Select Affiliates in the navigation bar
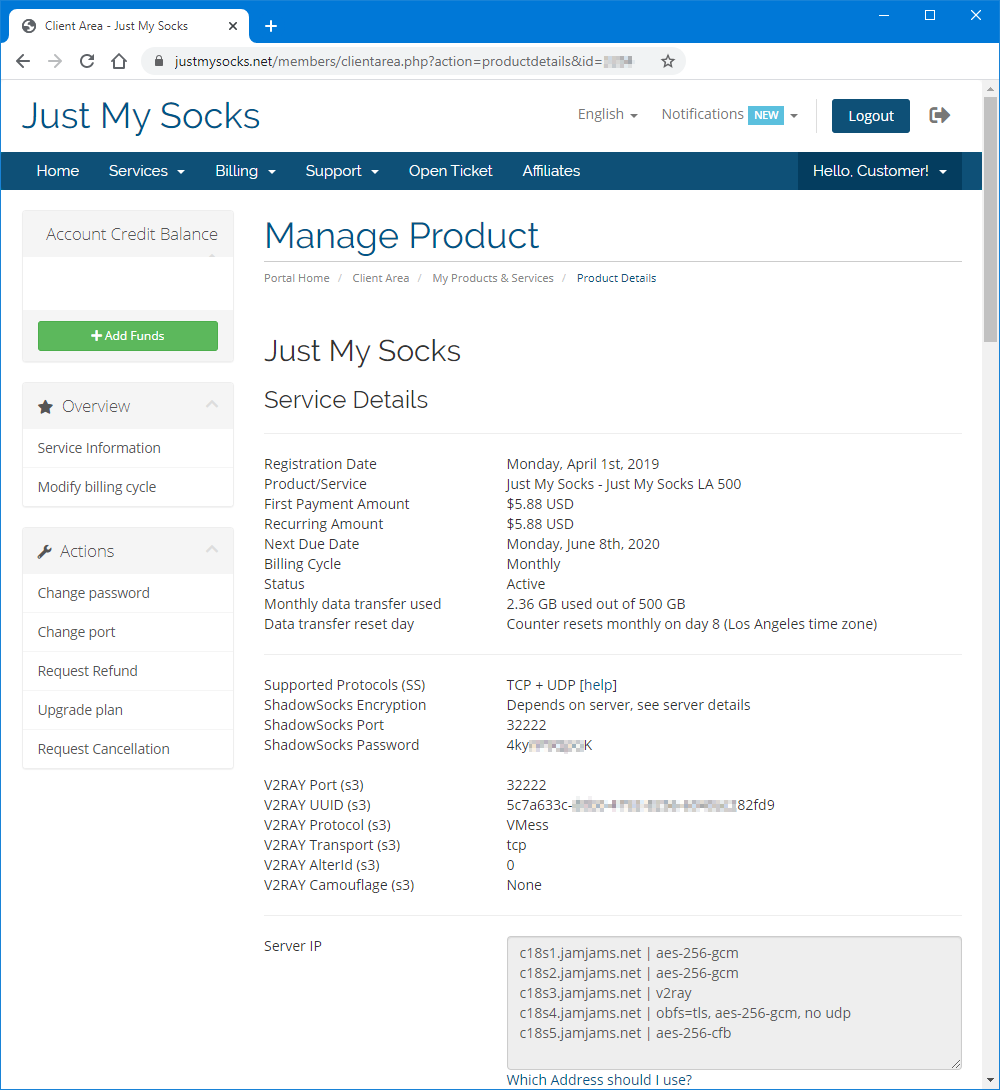Screen dimensions: 1000x1090 pos(551,171)
